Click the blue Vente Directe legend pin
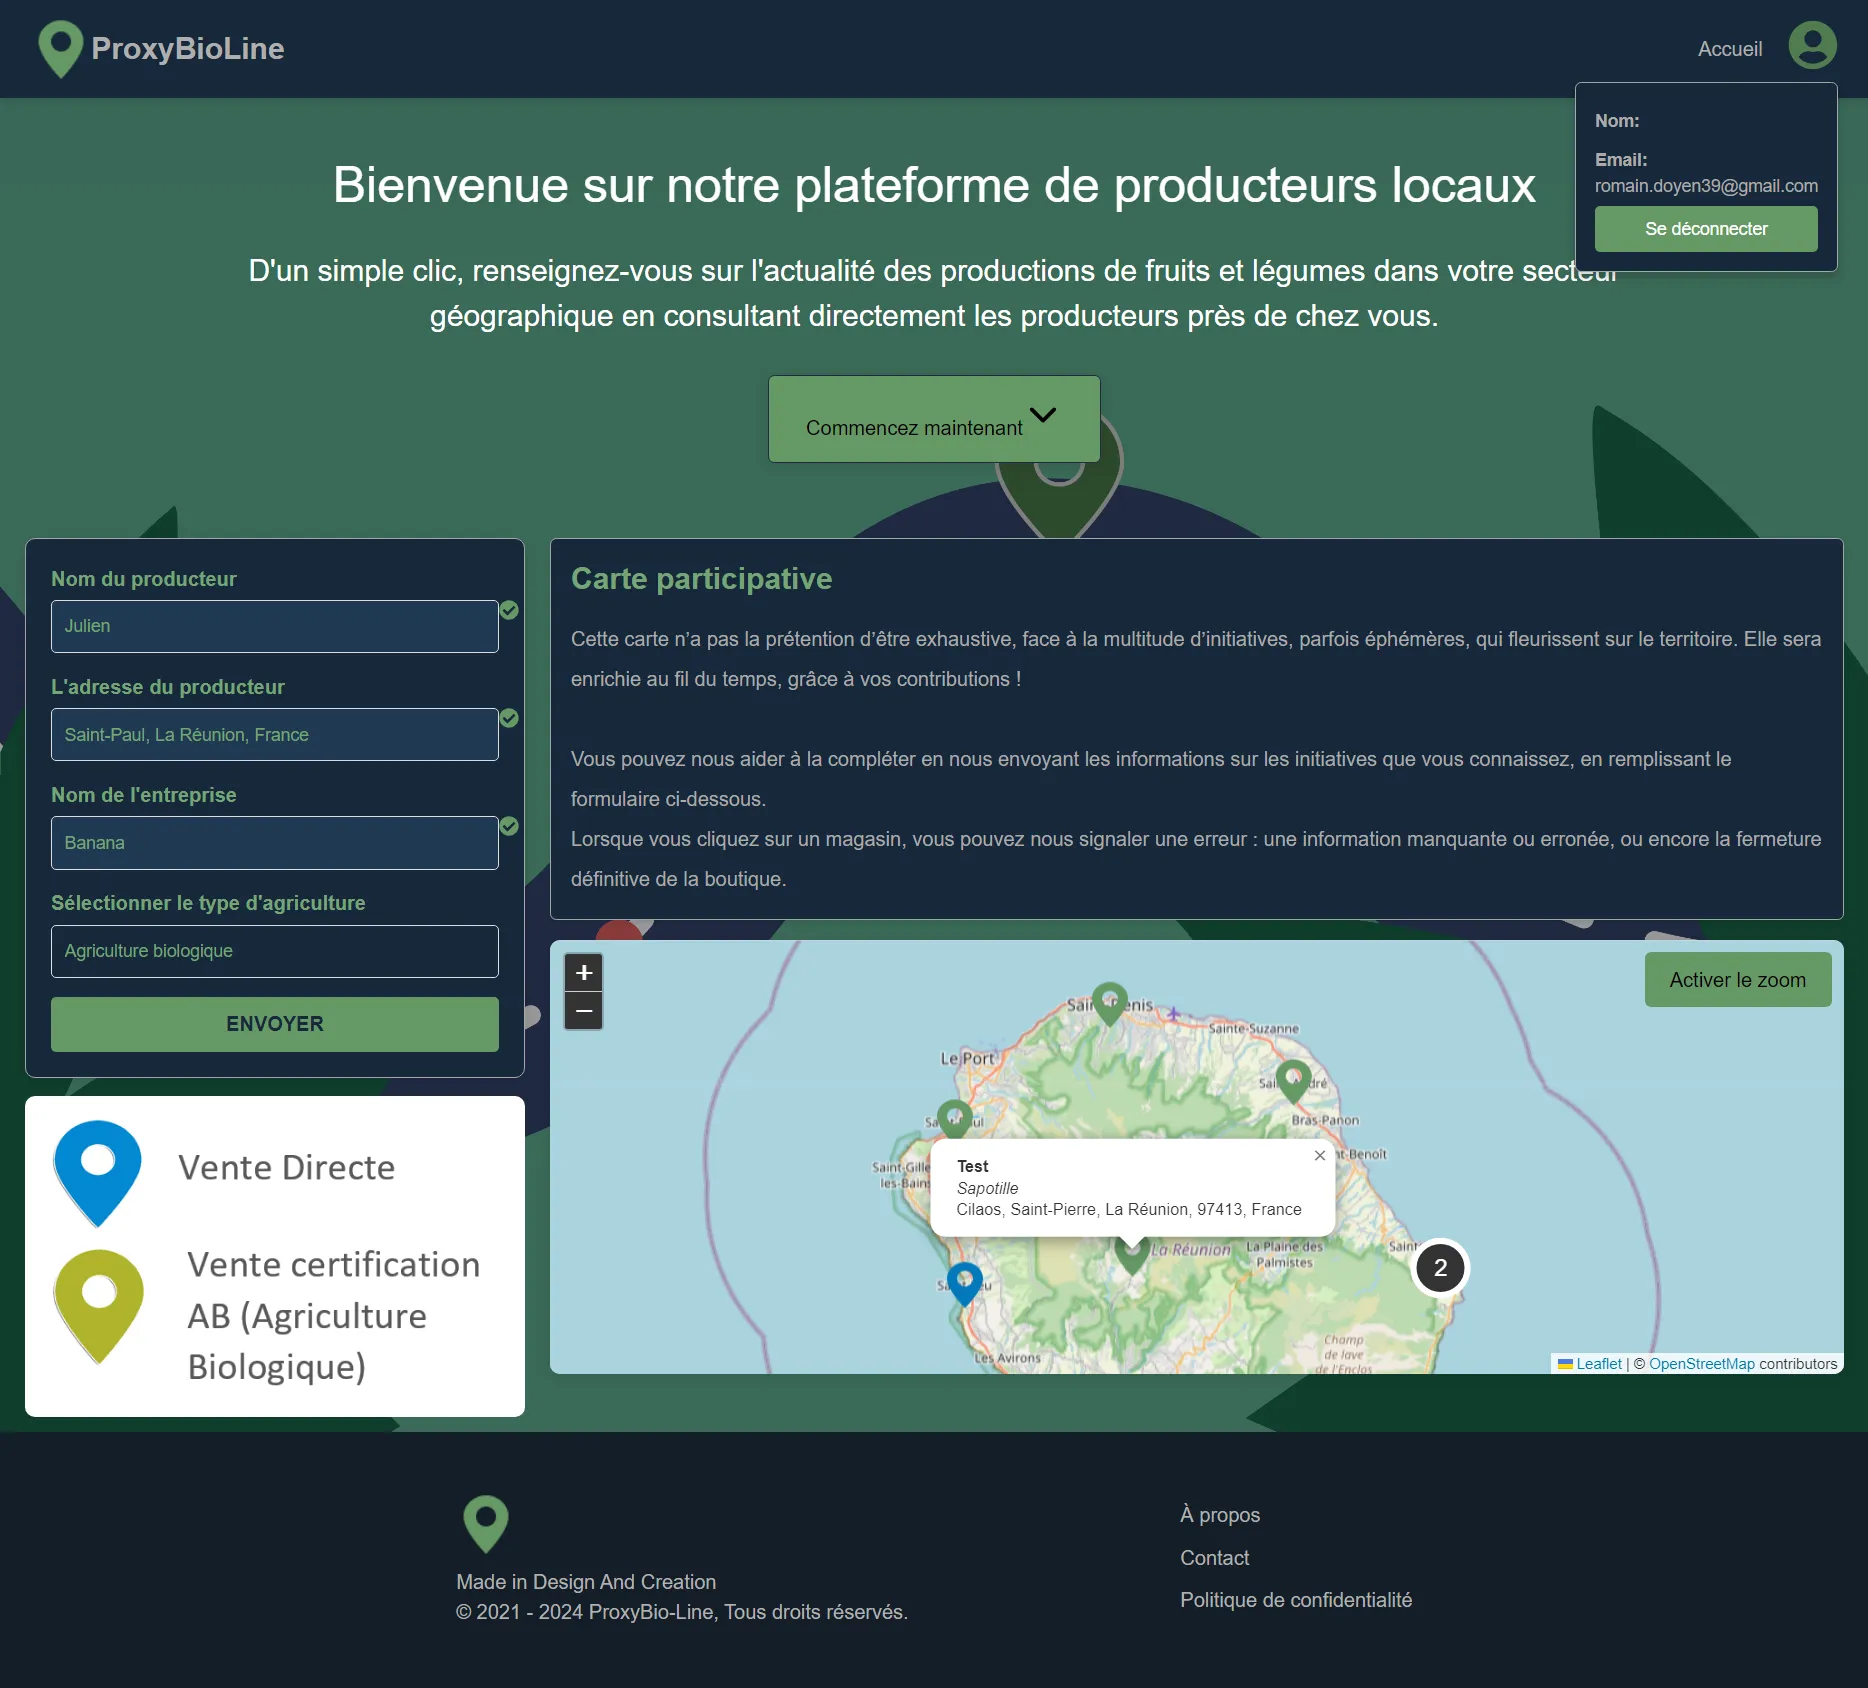Image resolution: width=1868 pixels, height=1688 pixels. tap(97, 1173)
